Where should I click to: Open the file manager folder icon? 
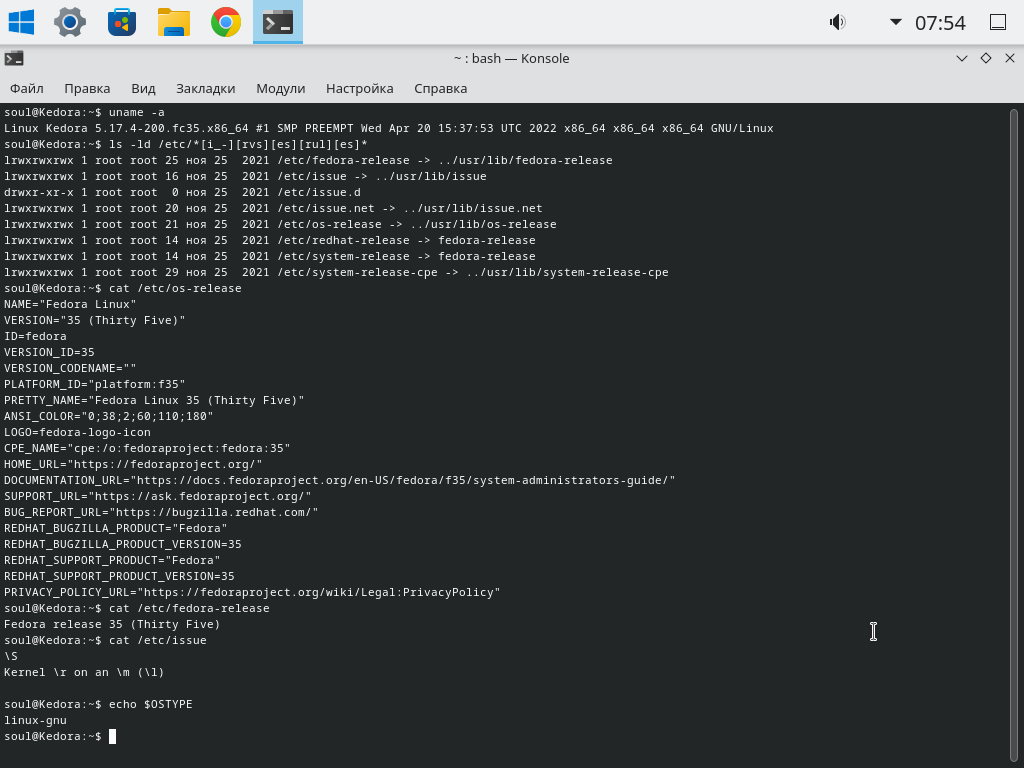point(174,22)
